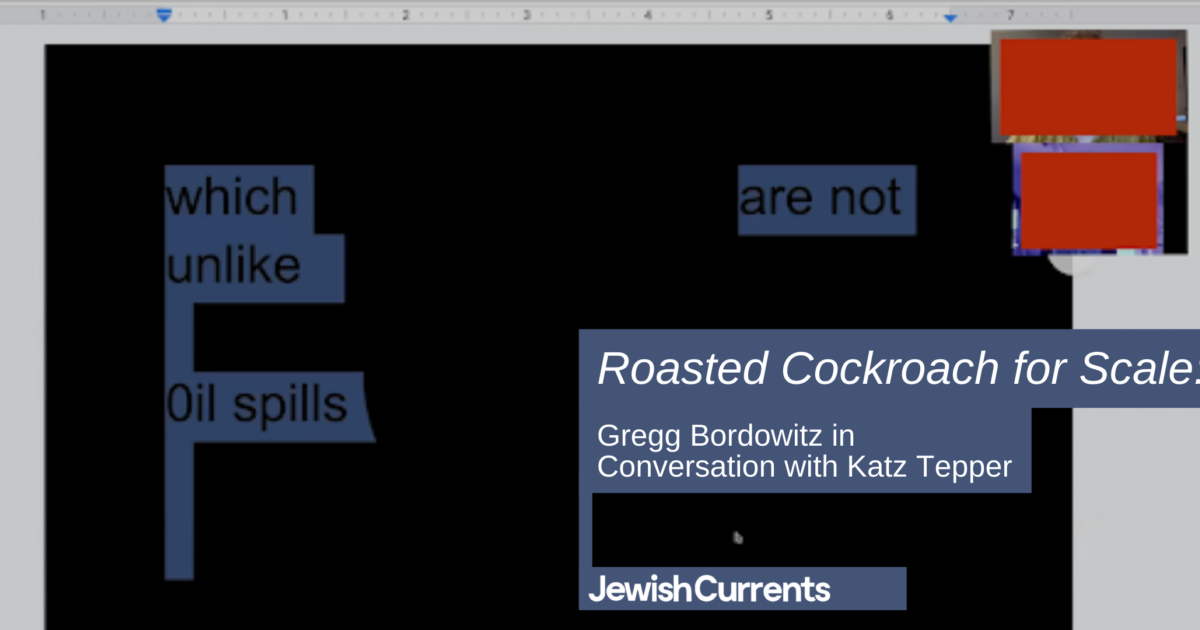
Task: Click the ruler tick area near the 6-inch mark
Action: tap(890, 16)
